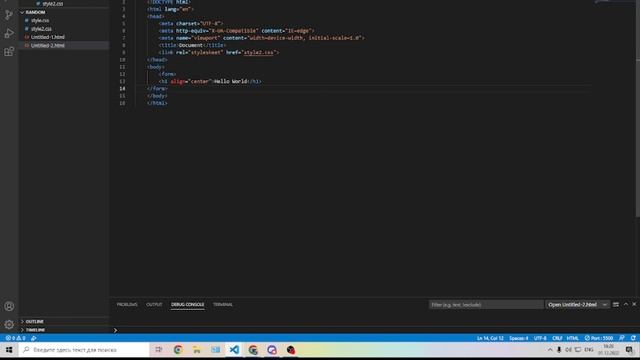The image size is (640, 360).
Task: Click the notifications icon in status bar
Action: 633,338
